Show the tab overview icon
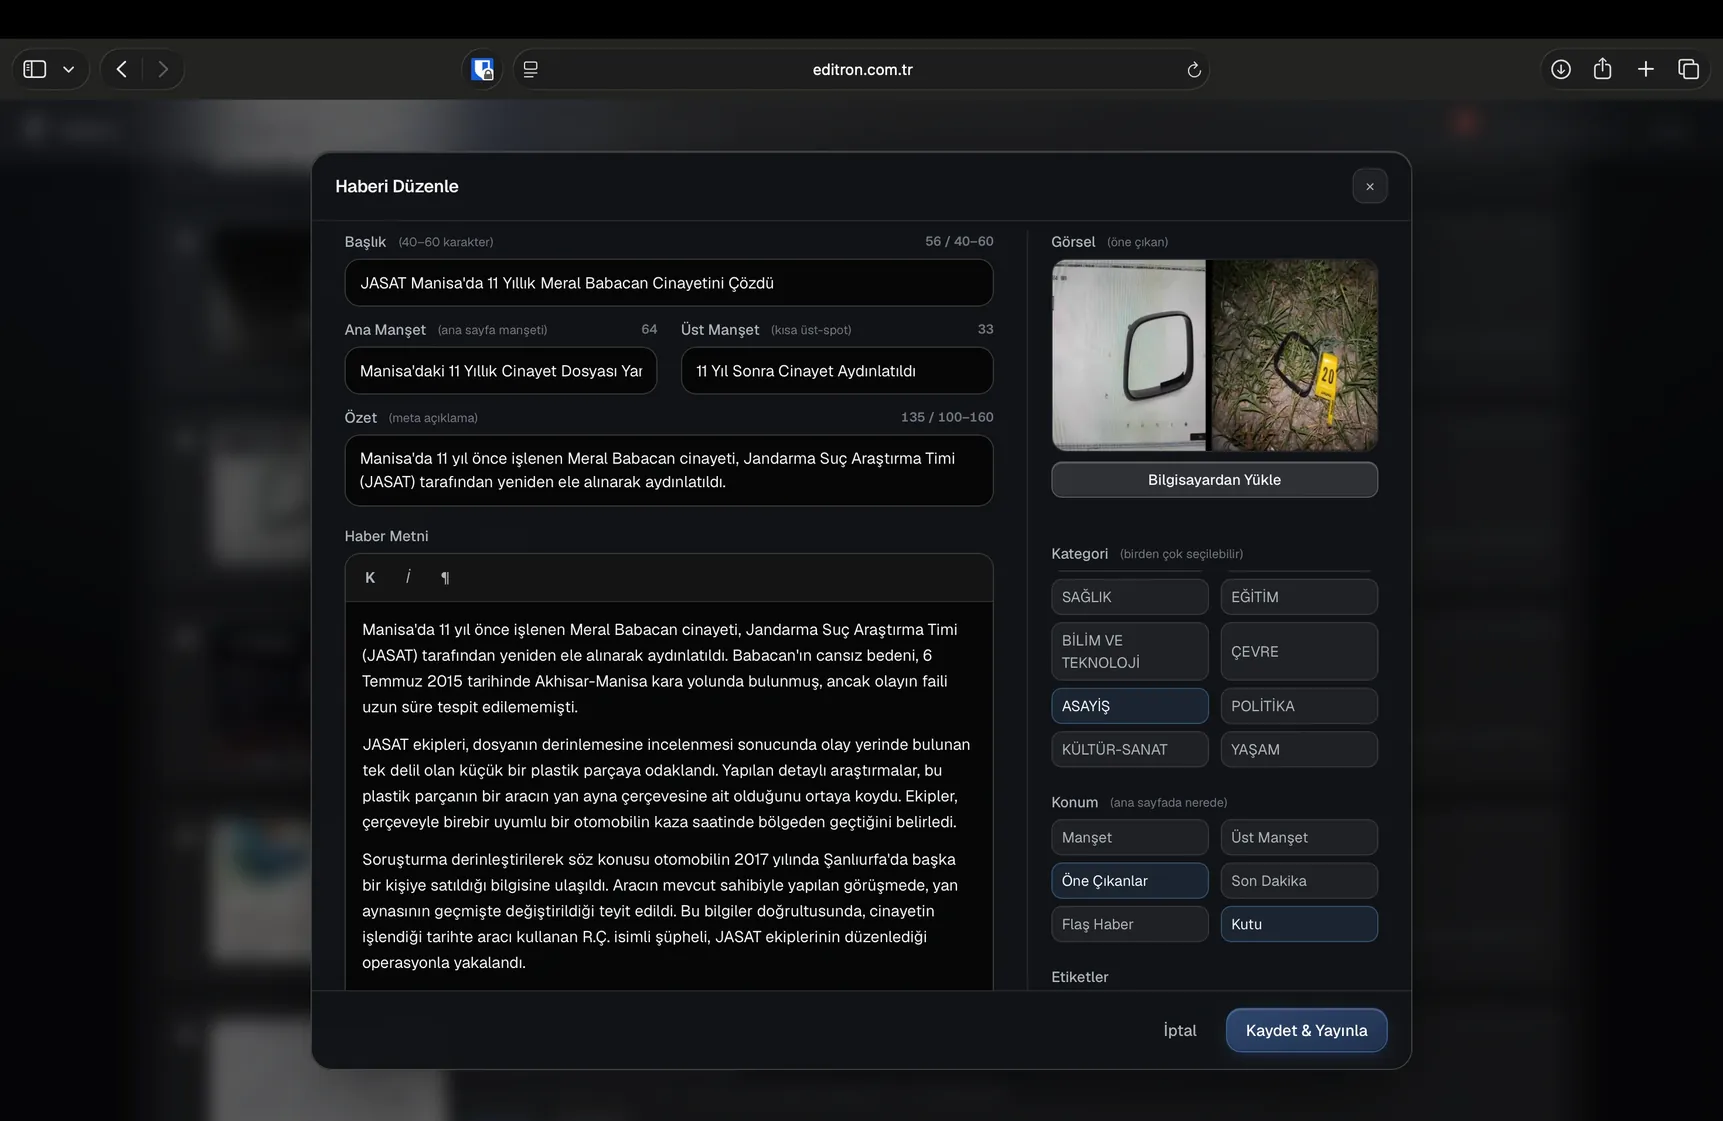Image resolution: width=1723 pixels, height=1121 pixels. (x=1689, y=69)
